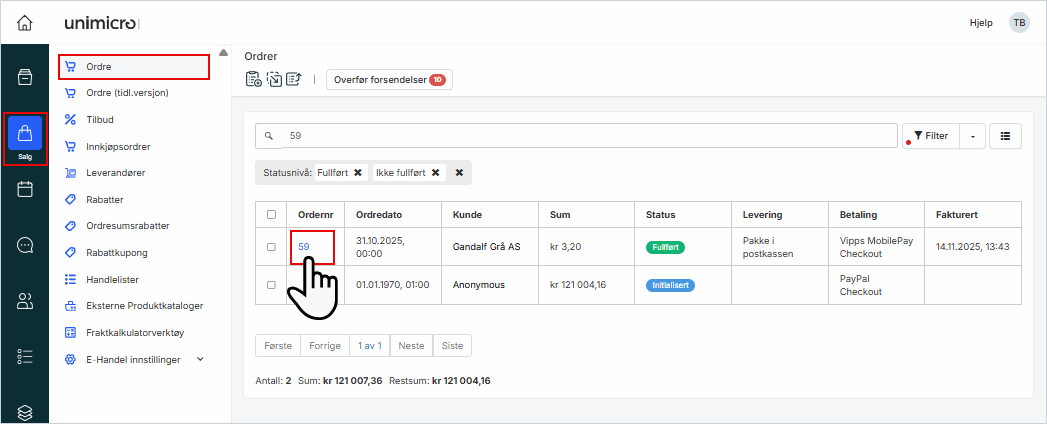
Task: Open Innkjøpsordrer in the side menu
Action: (x=118, y=146)
